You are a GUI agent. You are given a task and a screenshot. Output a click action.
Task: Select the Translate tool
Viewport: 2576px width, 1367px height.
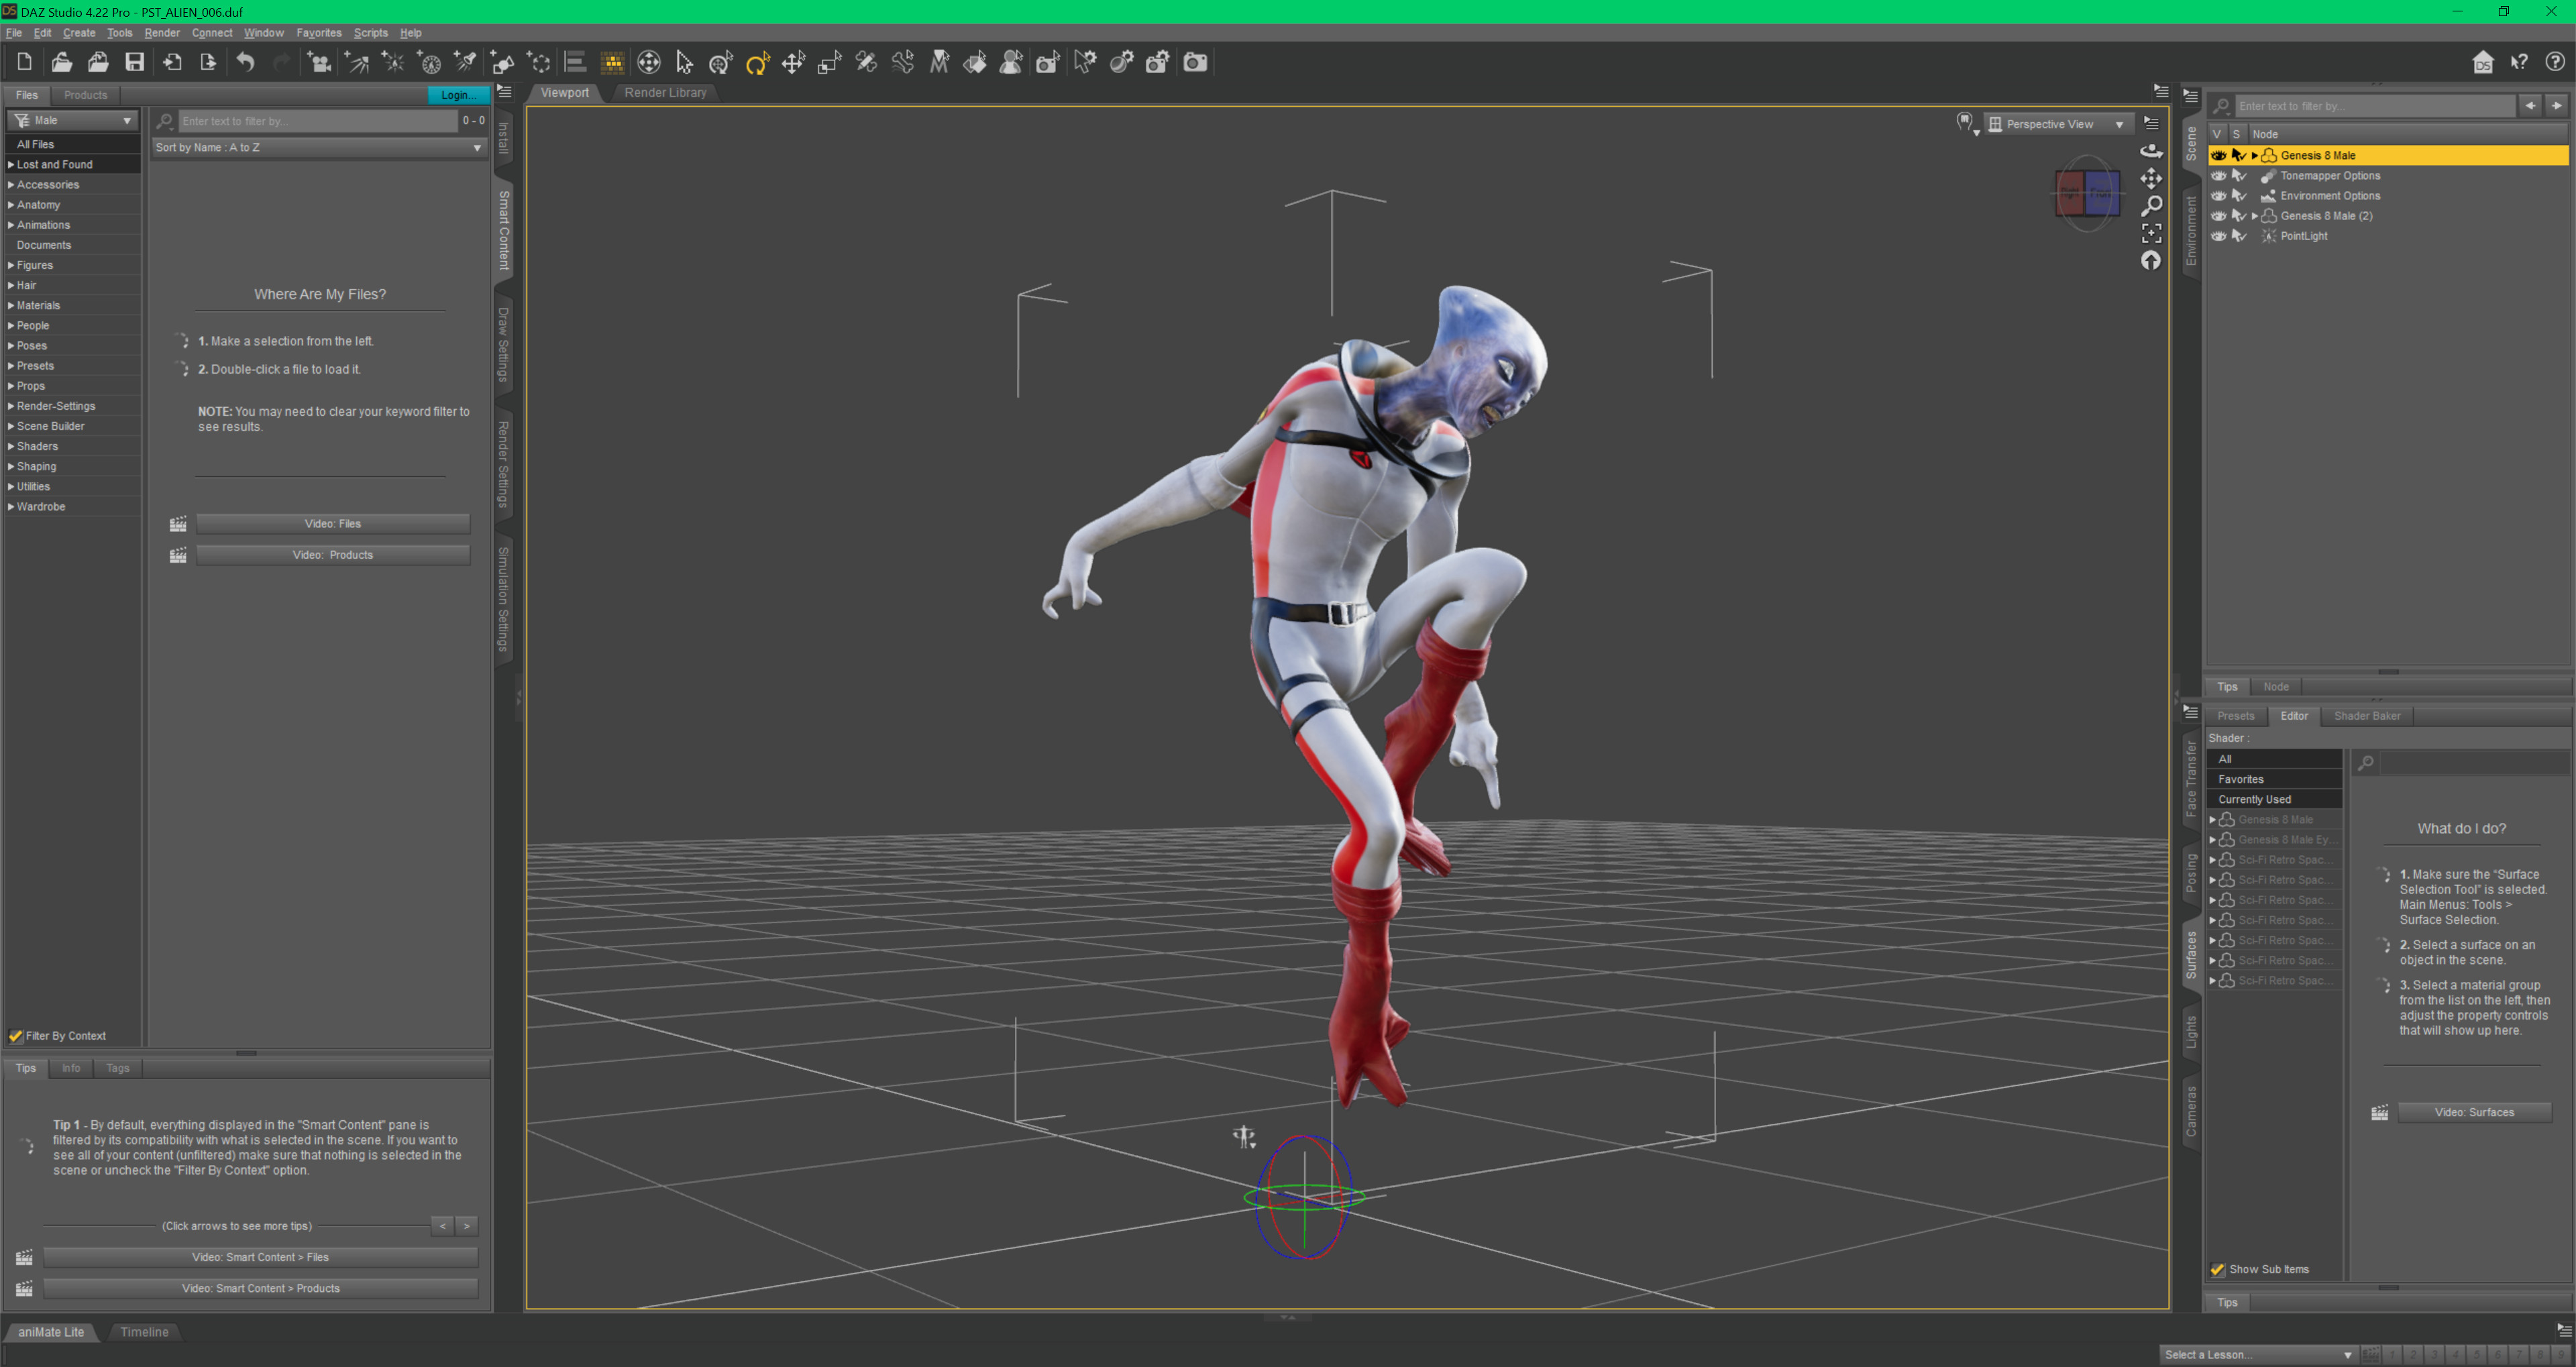[793, 62]
